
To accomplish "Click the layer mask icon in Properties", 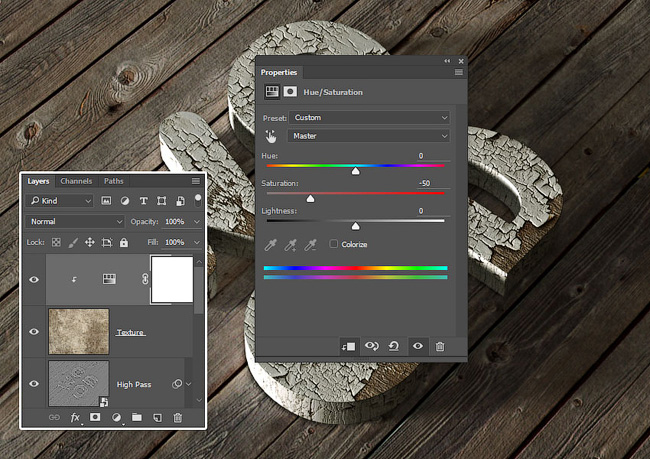I will [x=290, y=92].
